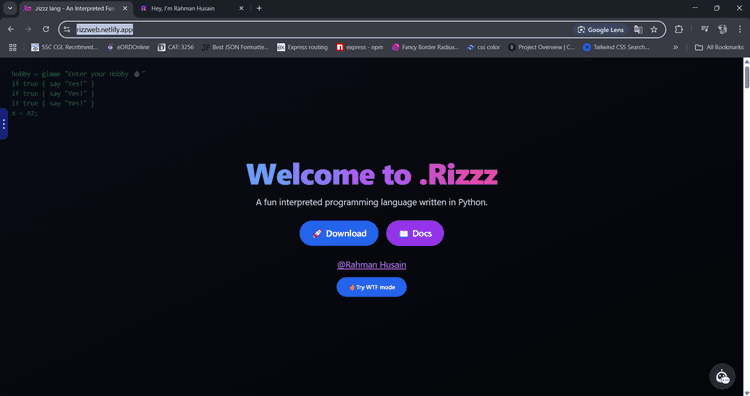Expand the blue side panel handle
Viewport: 750px width, 396px height.
(4, 124)
